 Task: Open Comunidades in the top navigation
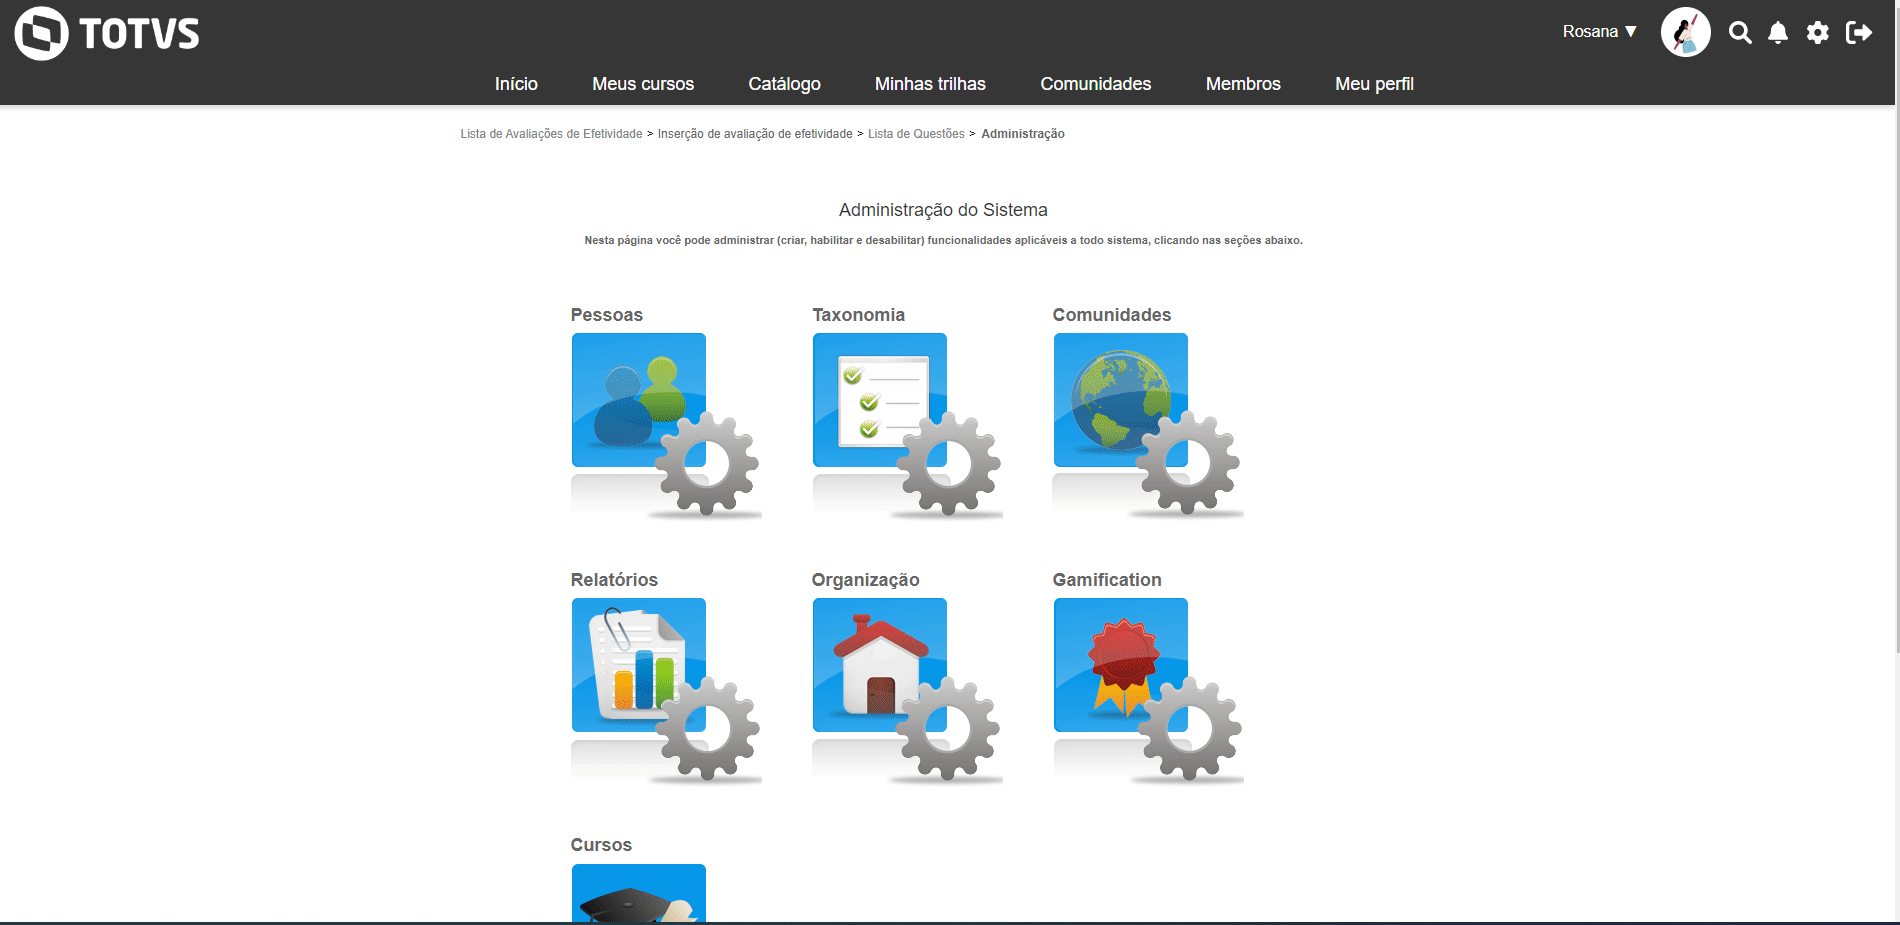[x=1096, y=84]
